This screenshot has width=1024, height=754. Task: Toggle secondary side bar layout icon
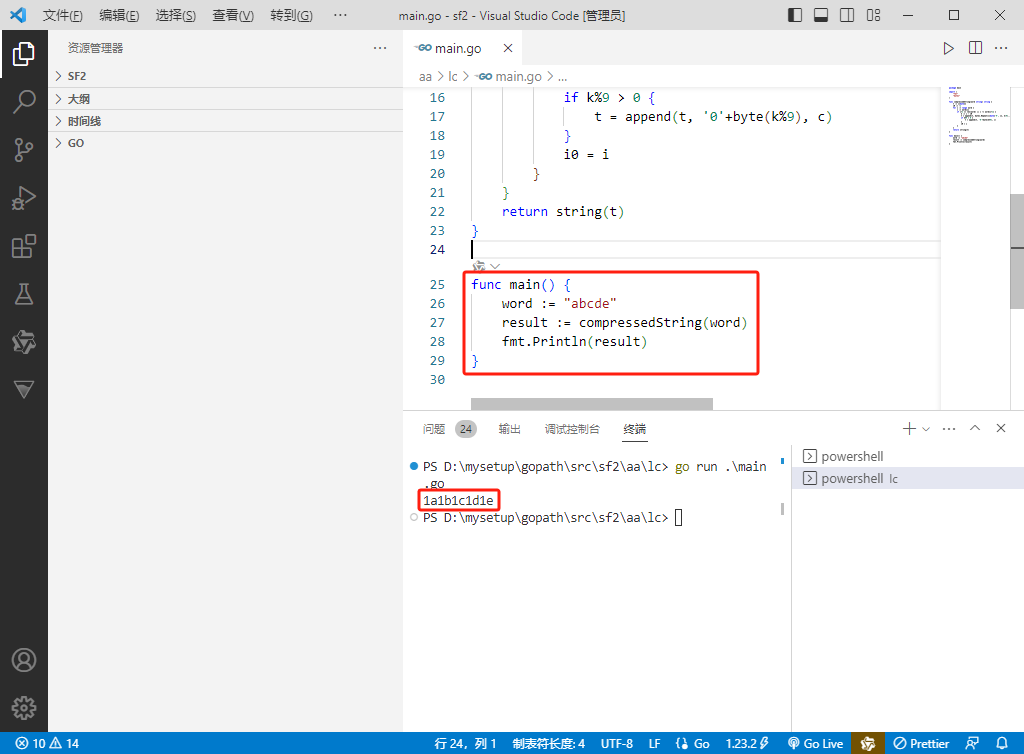pyautogui.click(x=847, y=15)
